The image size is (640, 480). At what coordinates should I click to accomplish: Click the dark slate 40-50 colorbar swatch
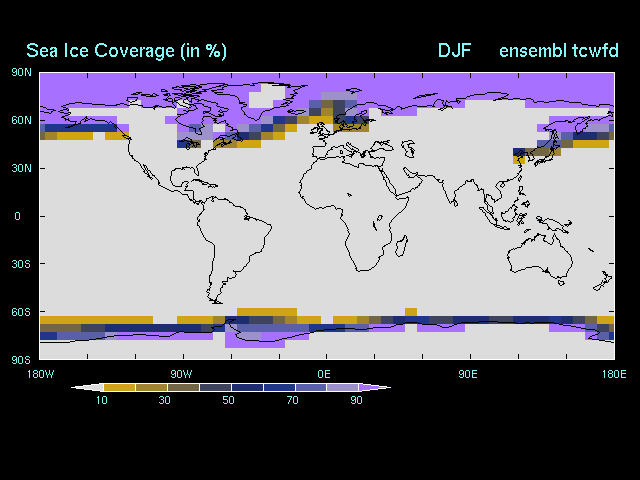[215, 387]
